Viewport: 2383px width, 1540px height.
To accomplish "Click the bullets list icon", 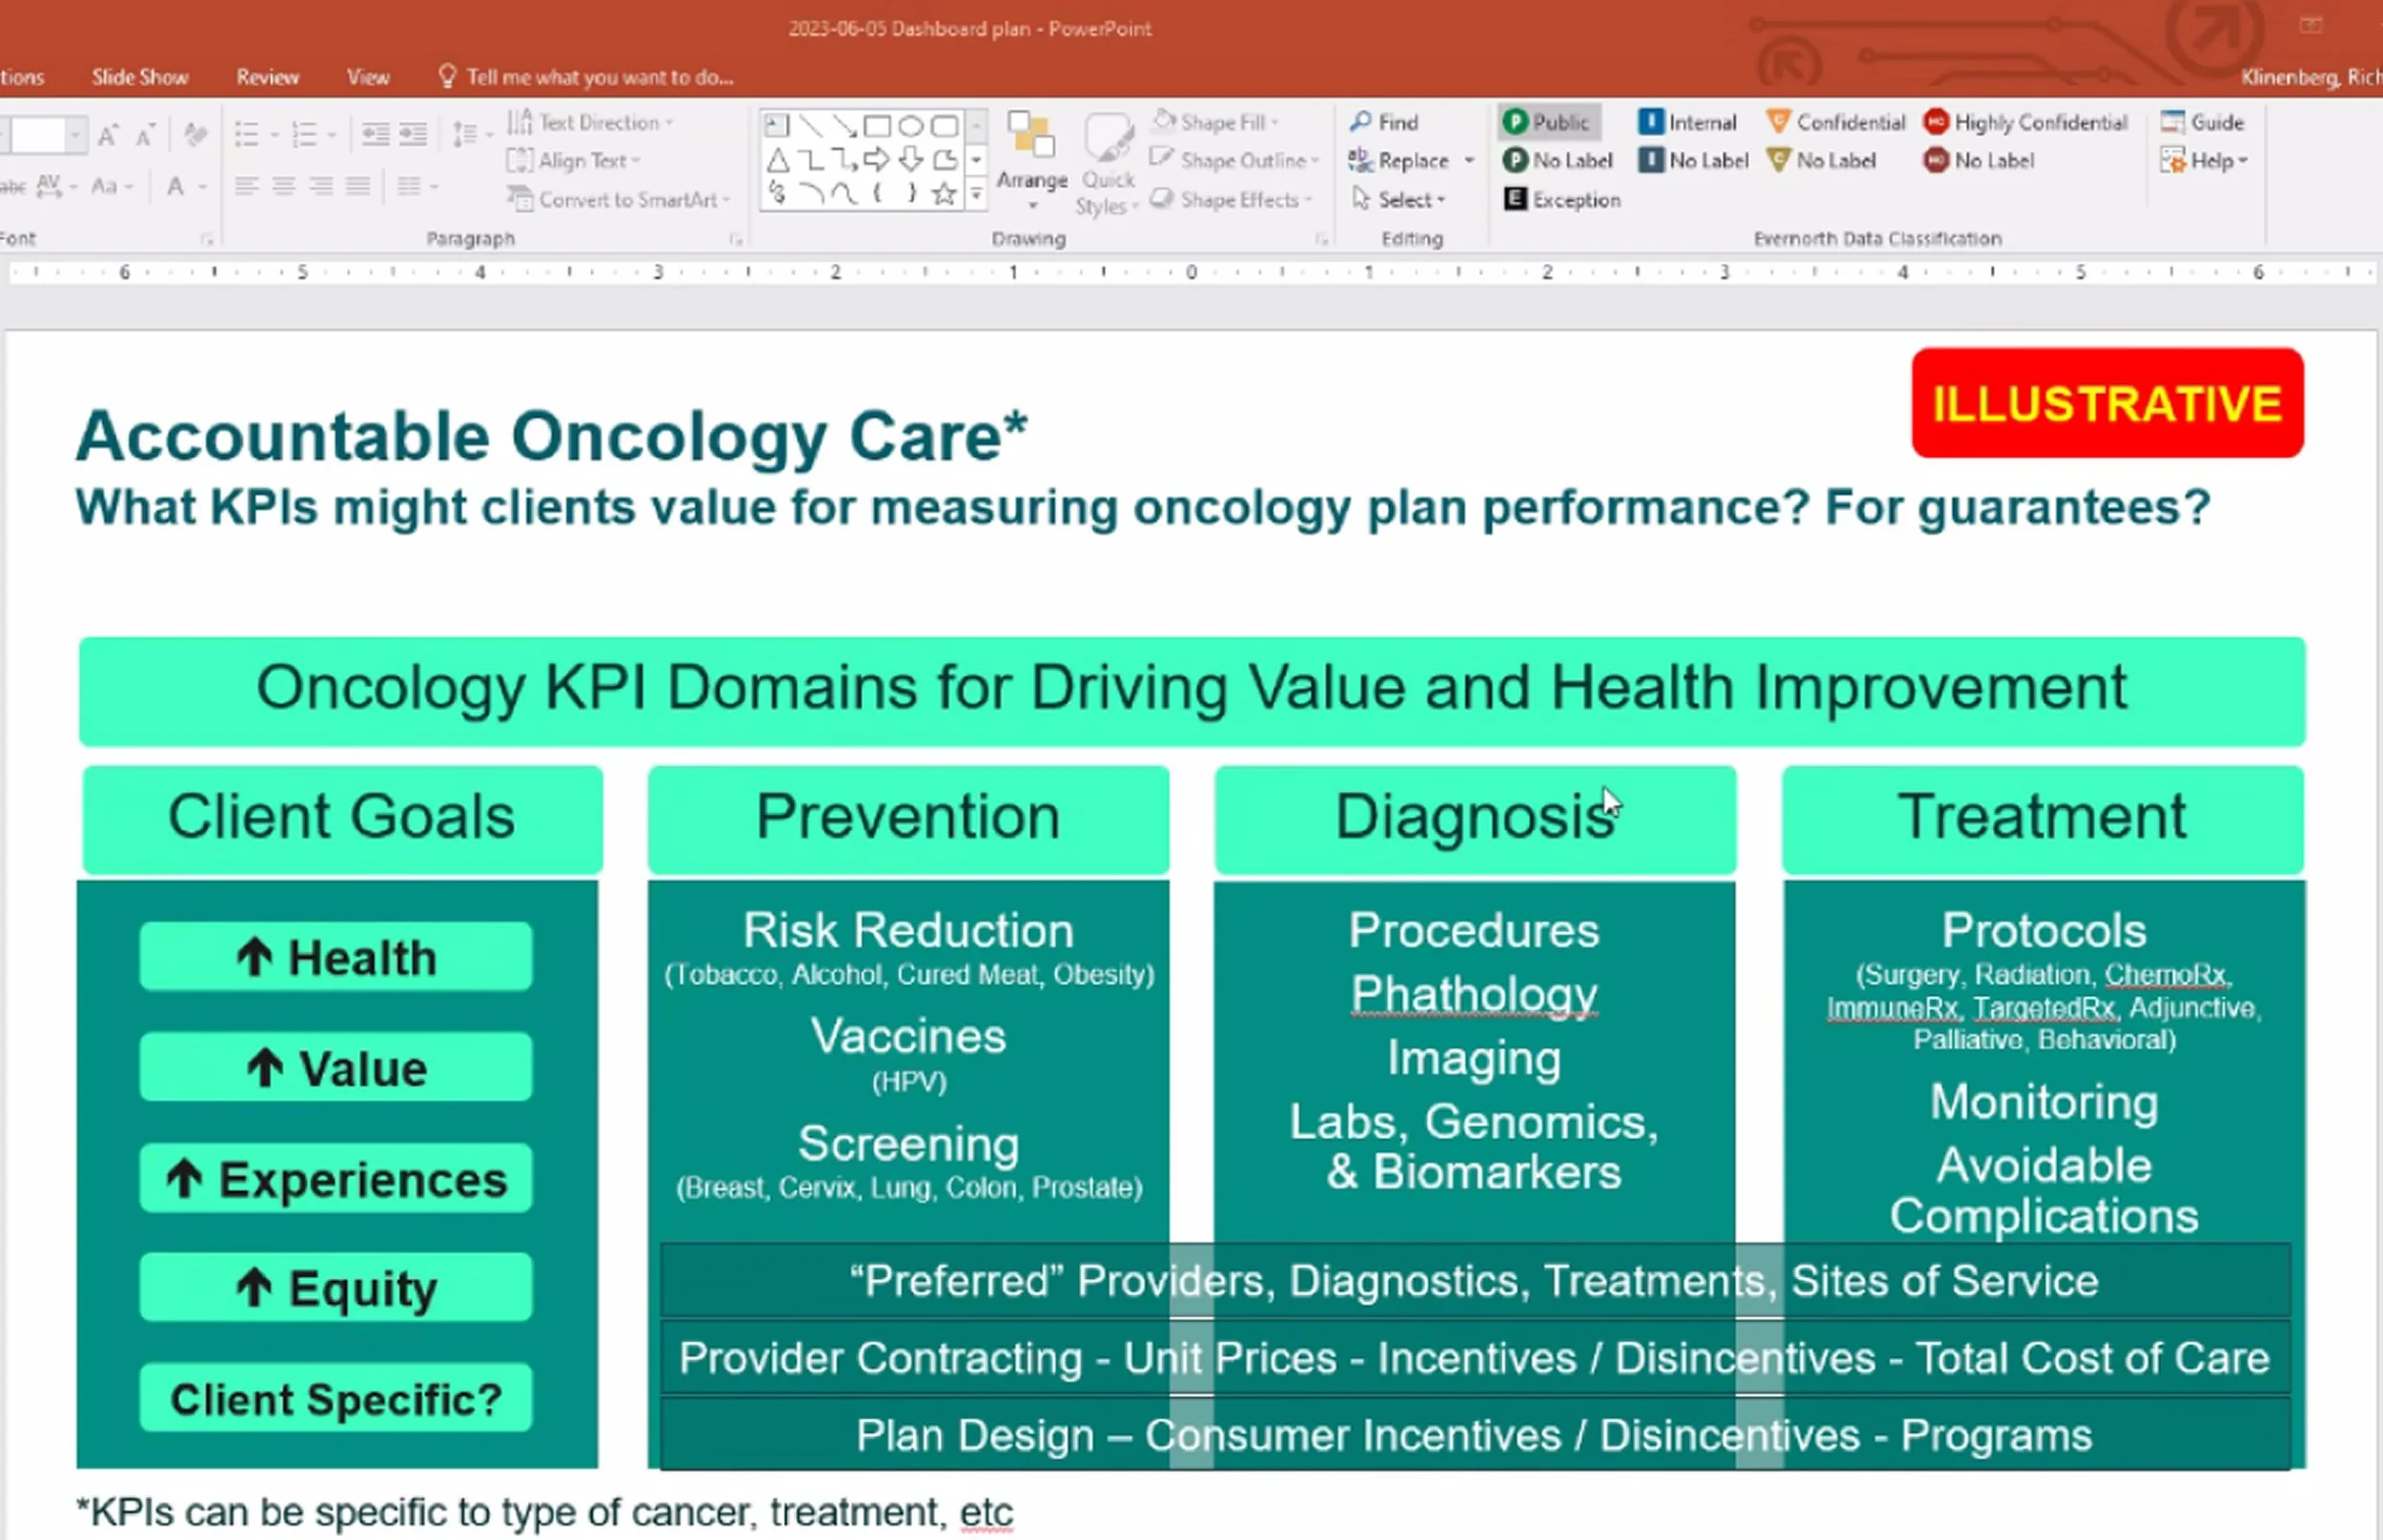I will tap(246, 134).
